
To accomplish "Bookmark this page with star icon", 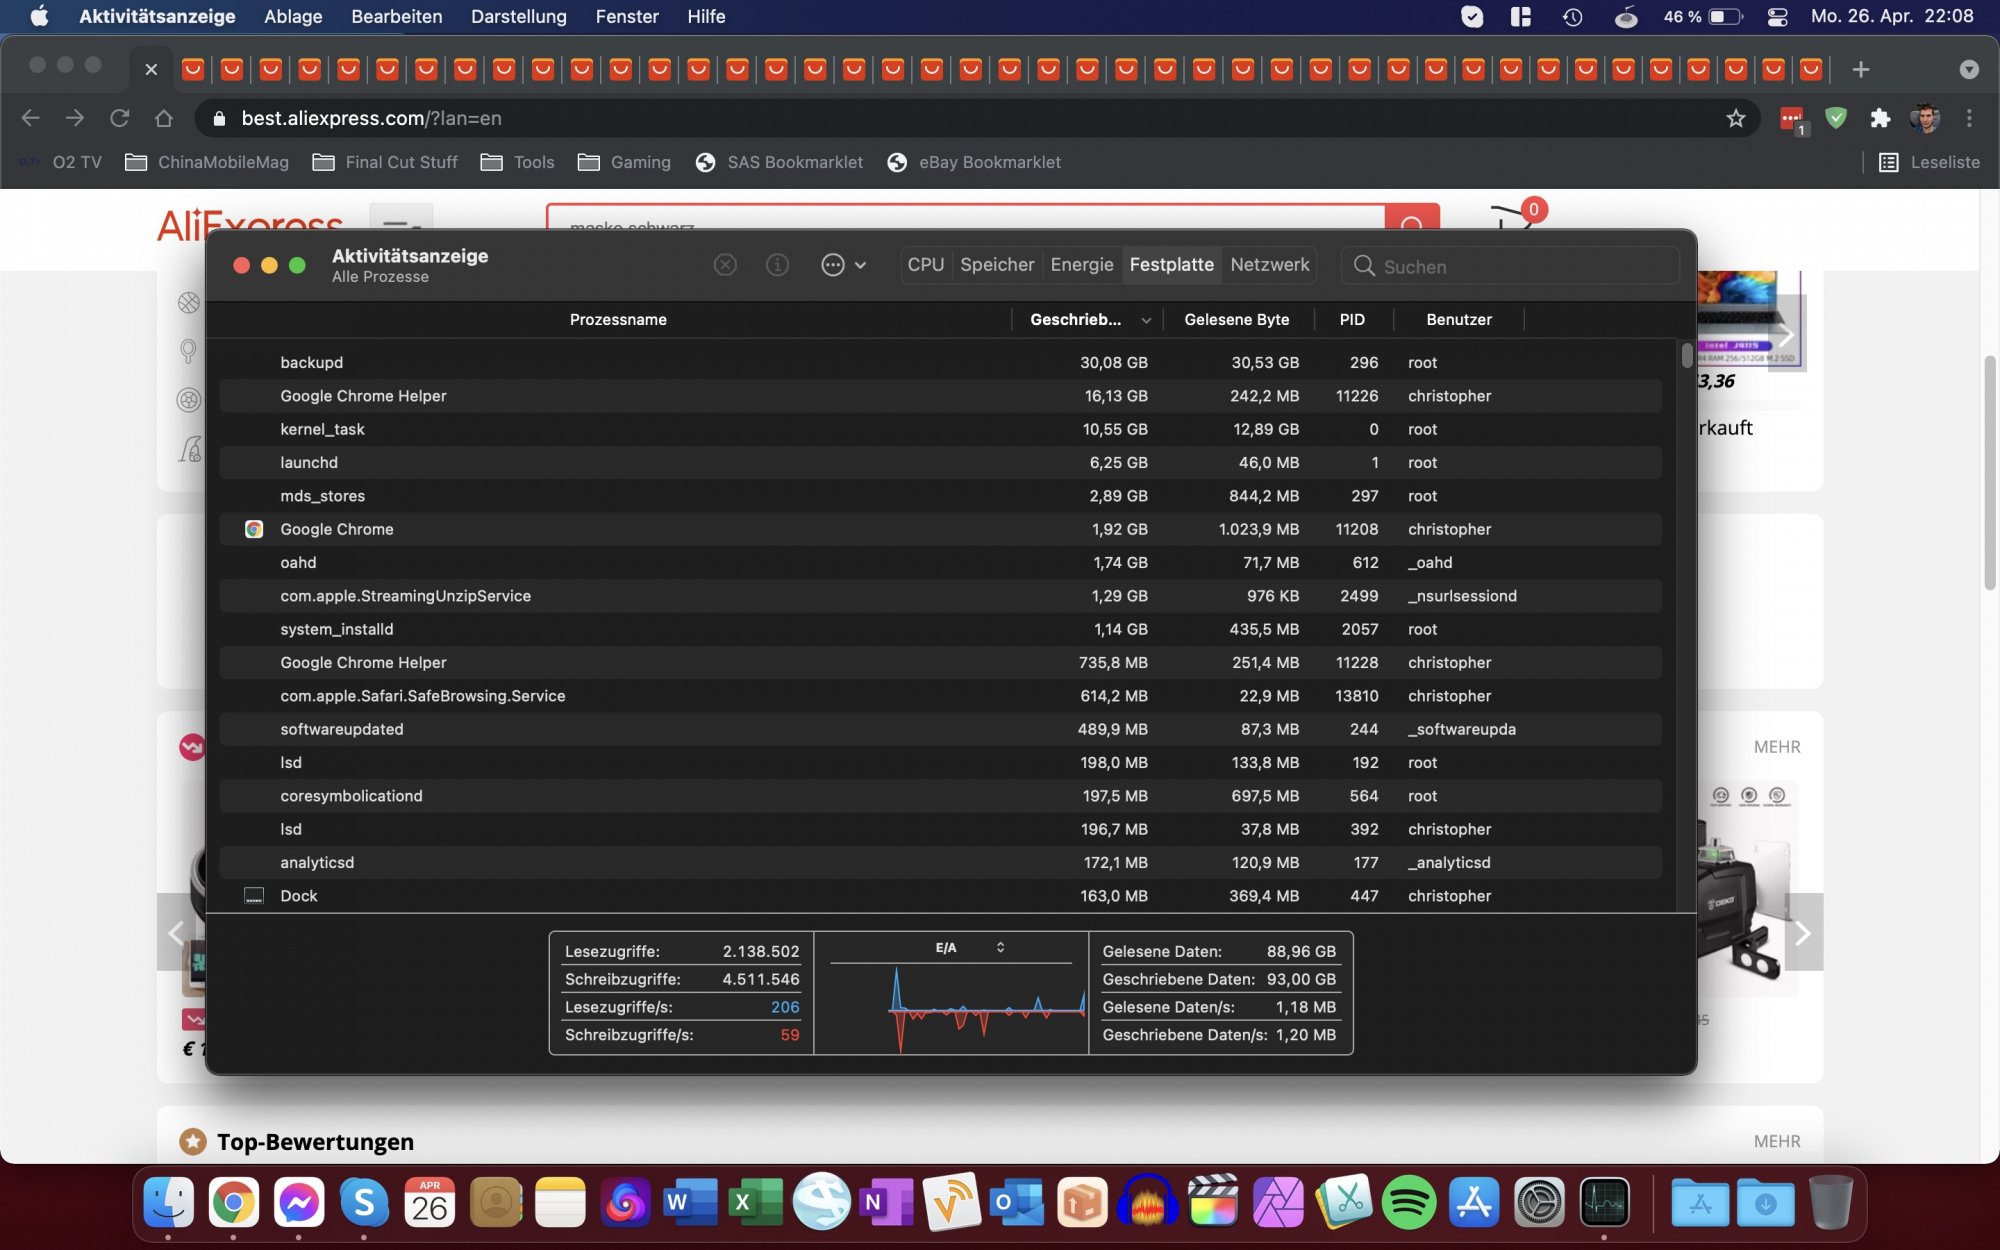I will point(1736,118).
